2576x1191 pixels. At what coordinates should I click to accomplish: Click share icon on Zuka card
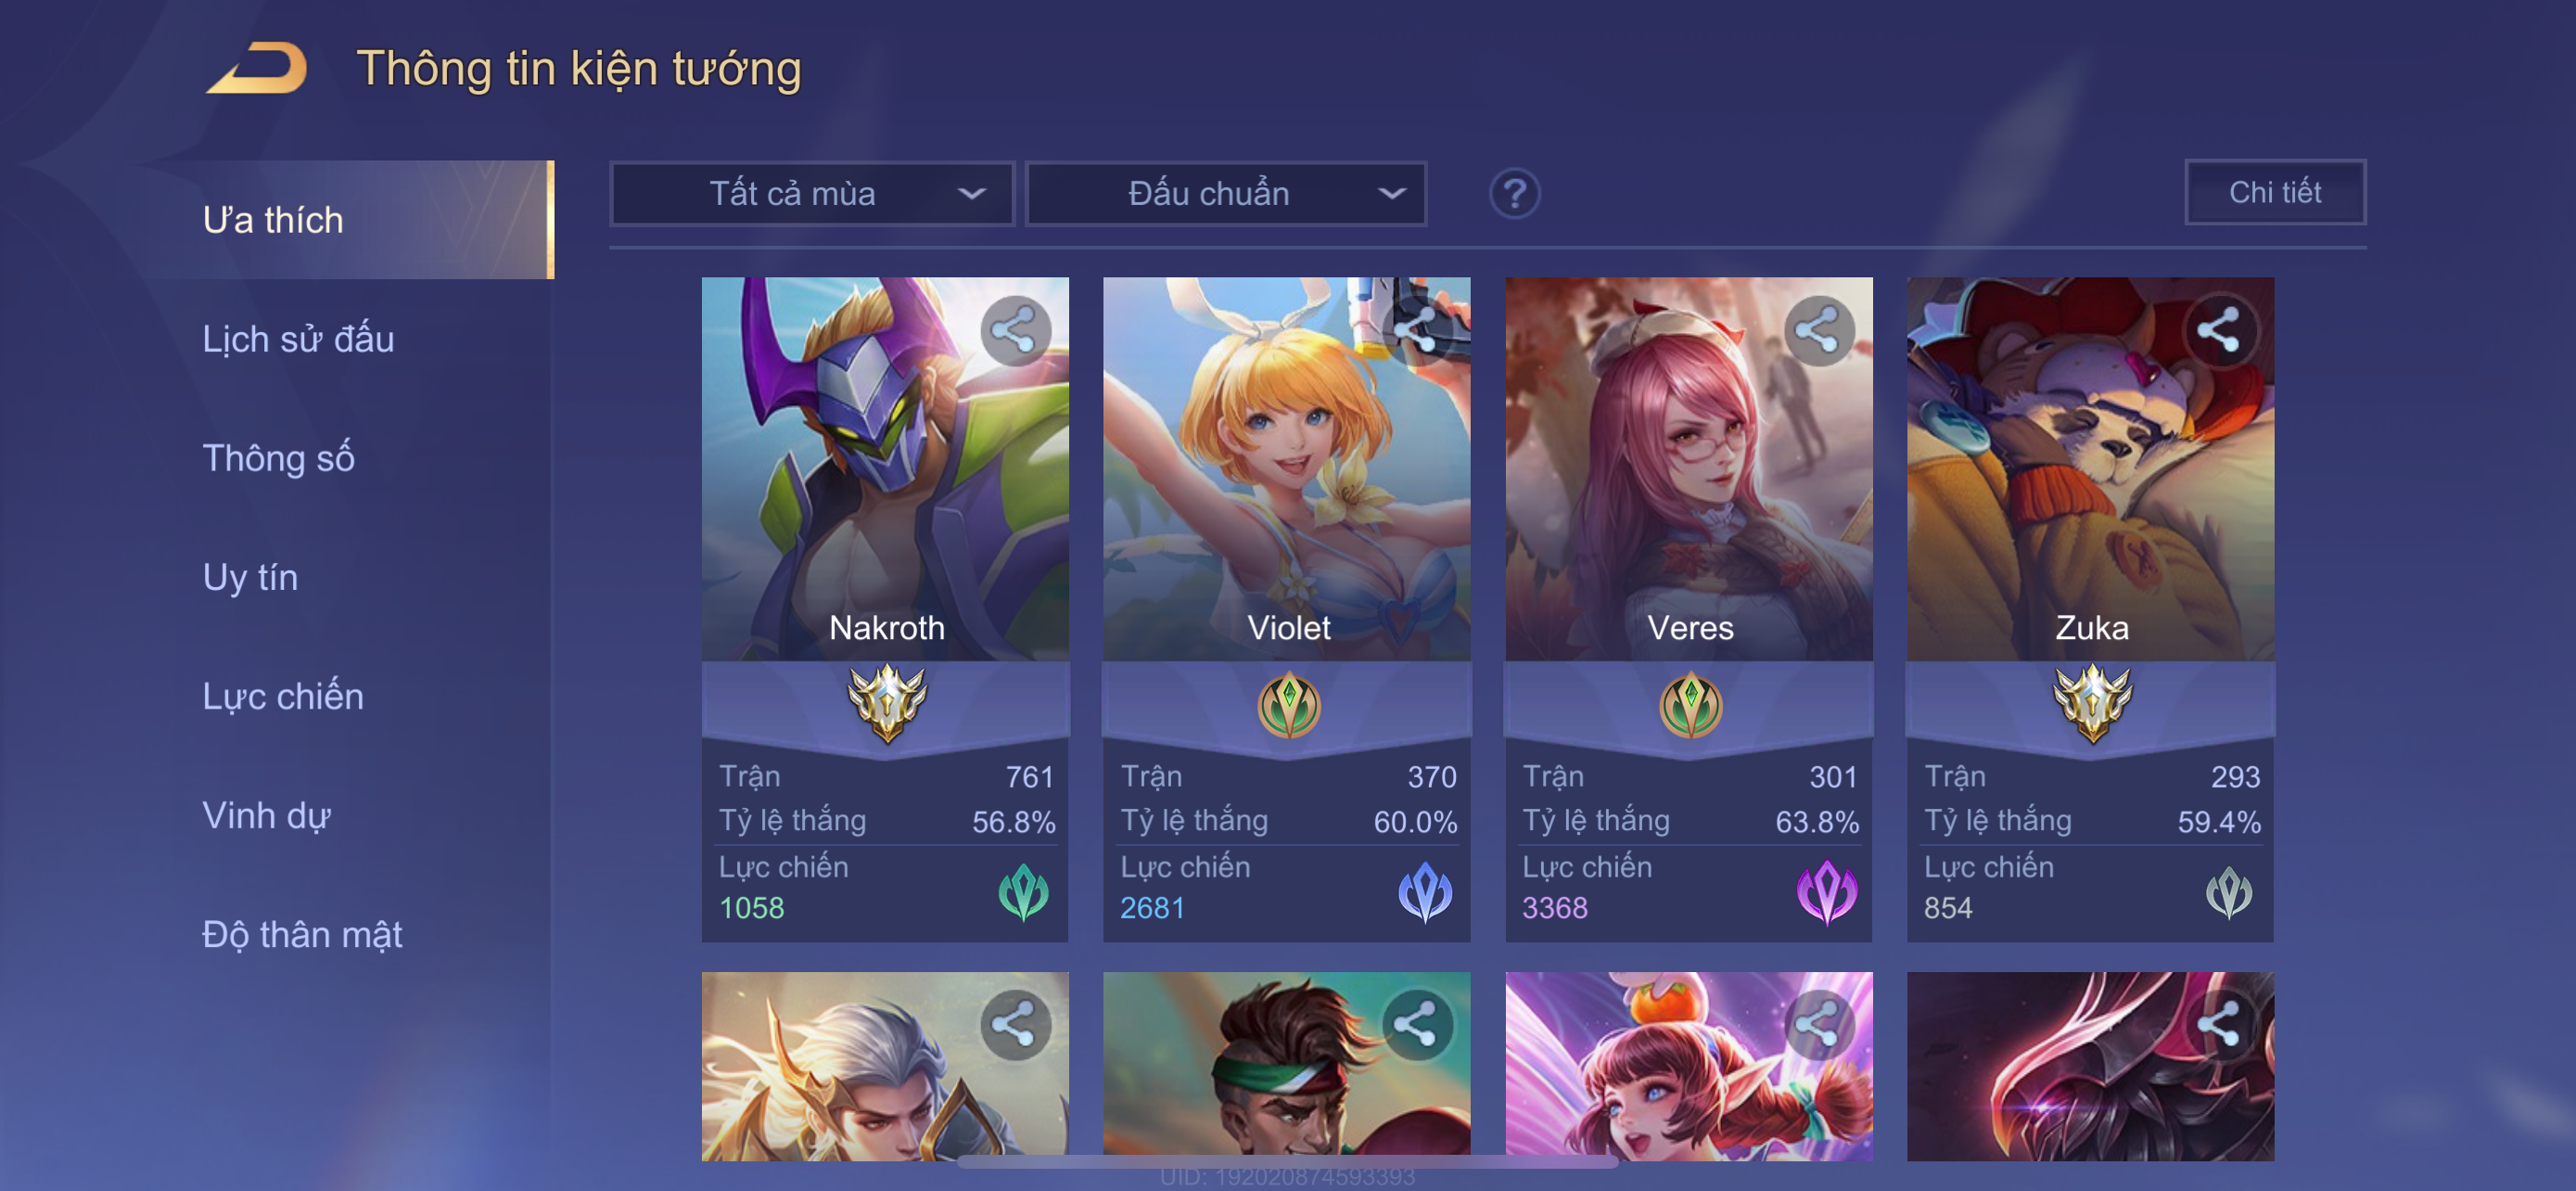(x=2220, y=330)
